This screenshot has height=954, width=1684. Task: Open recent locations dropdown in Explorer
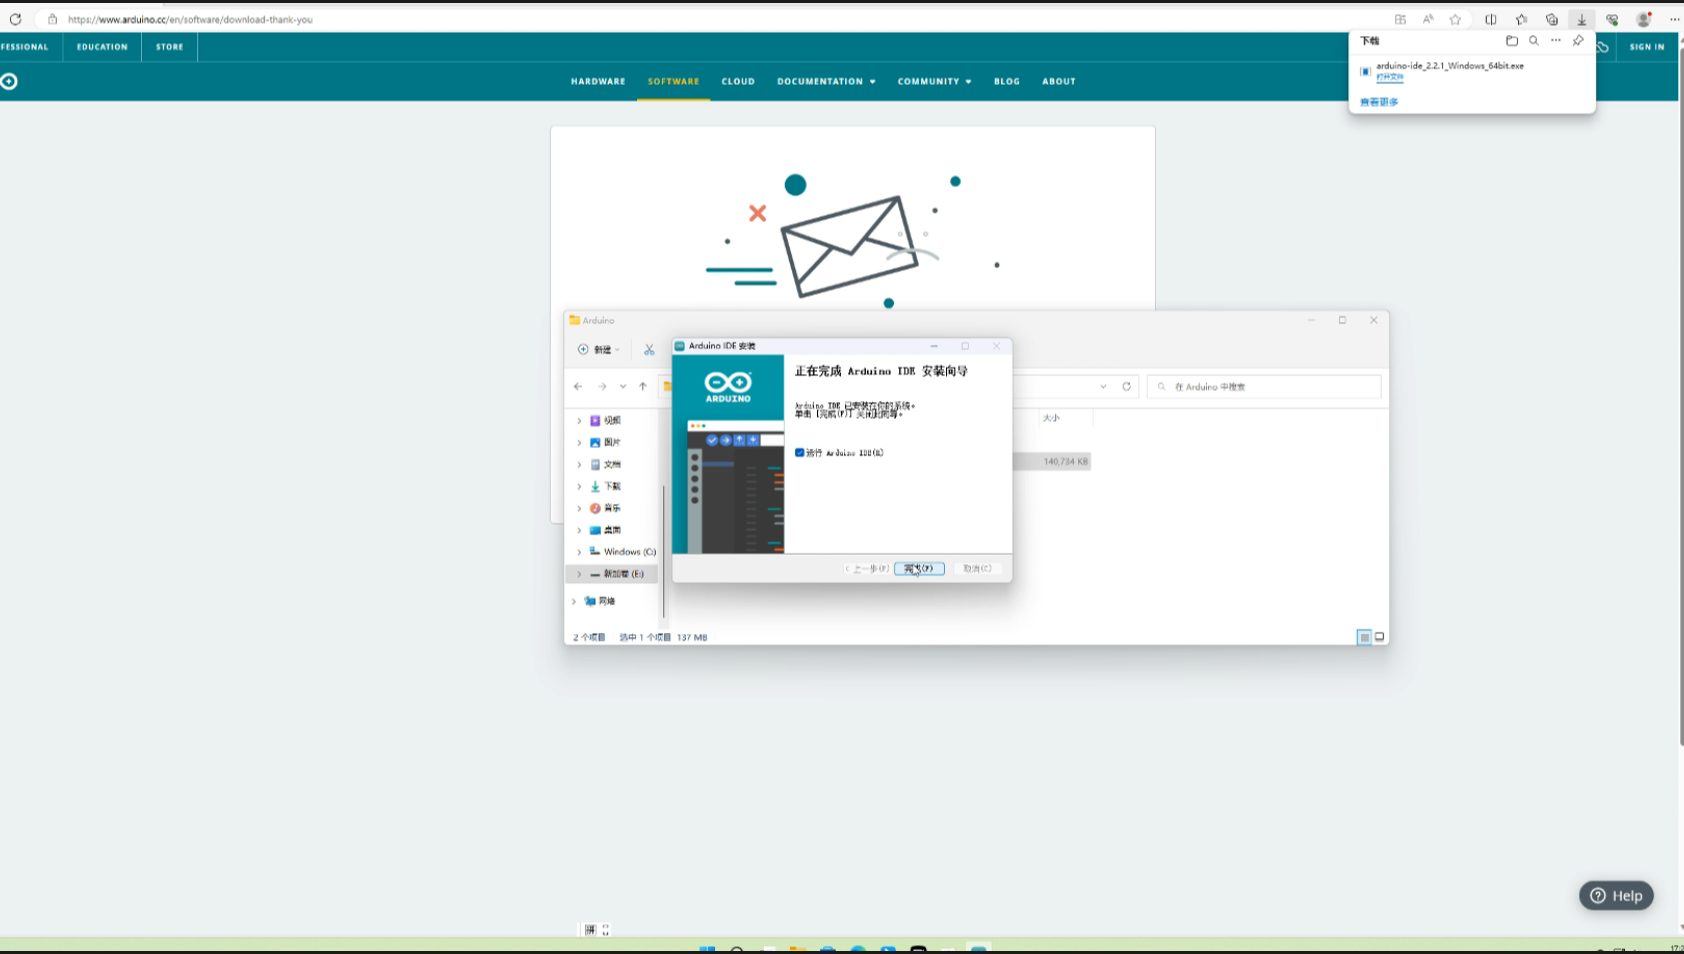pyautogui.click(x=623, y=387)
